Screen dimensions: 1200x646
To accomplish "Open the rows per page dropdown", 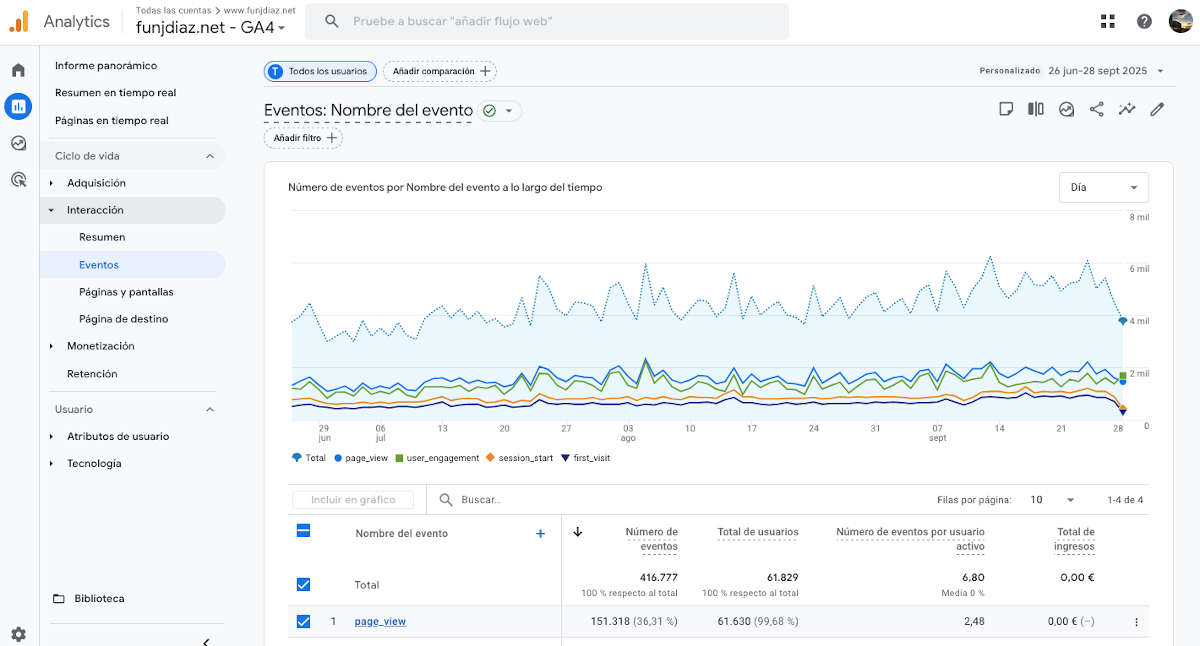I will pos(1052,500).
